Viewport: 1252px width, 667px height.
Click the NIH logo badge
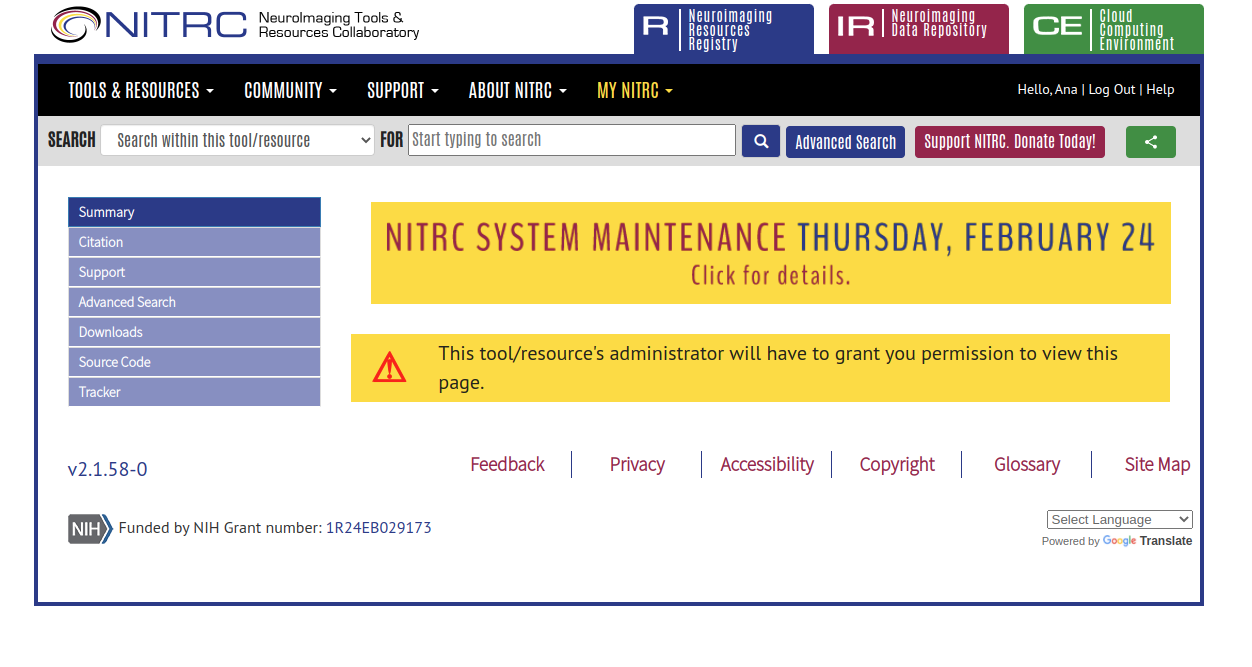pos(89,528)
